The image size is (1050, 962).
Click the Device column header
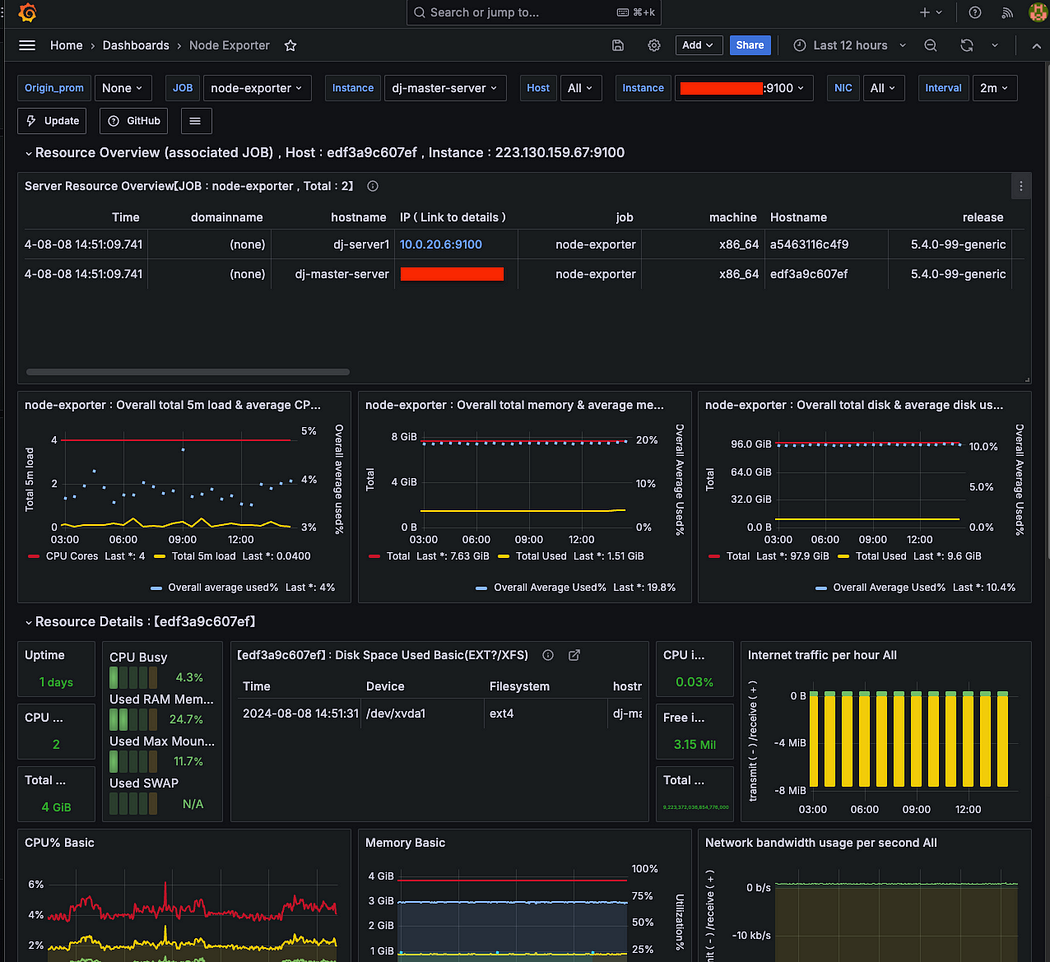tap(385, 687)
